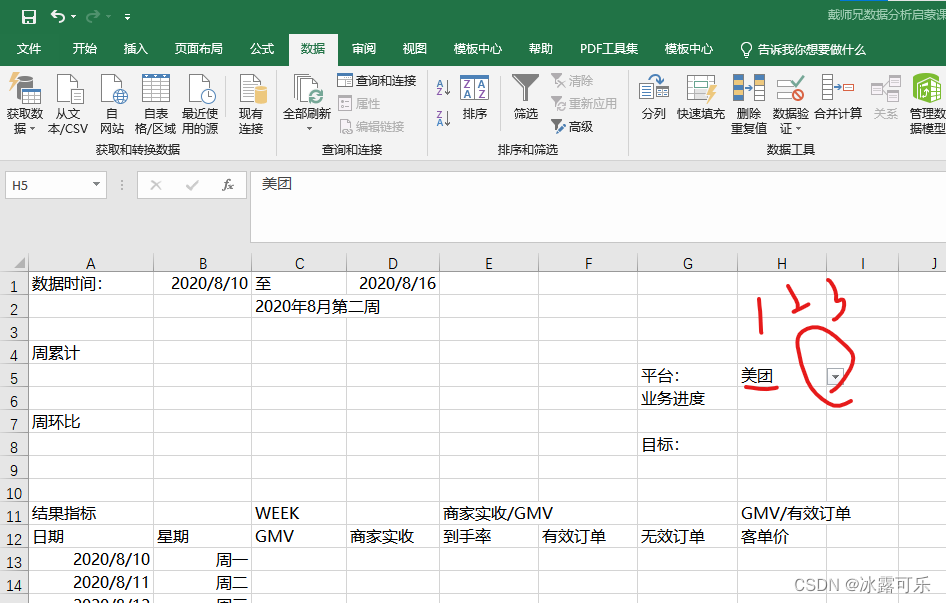Open 高级 filter options
The width and height of the screenshot is (946, 603).
573,126
